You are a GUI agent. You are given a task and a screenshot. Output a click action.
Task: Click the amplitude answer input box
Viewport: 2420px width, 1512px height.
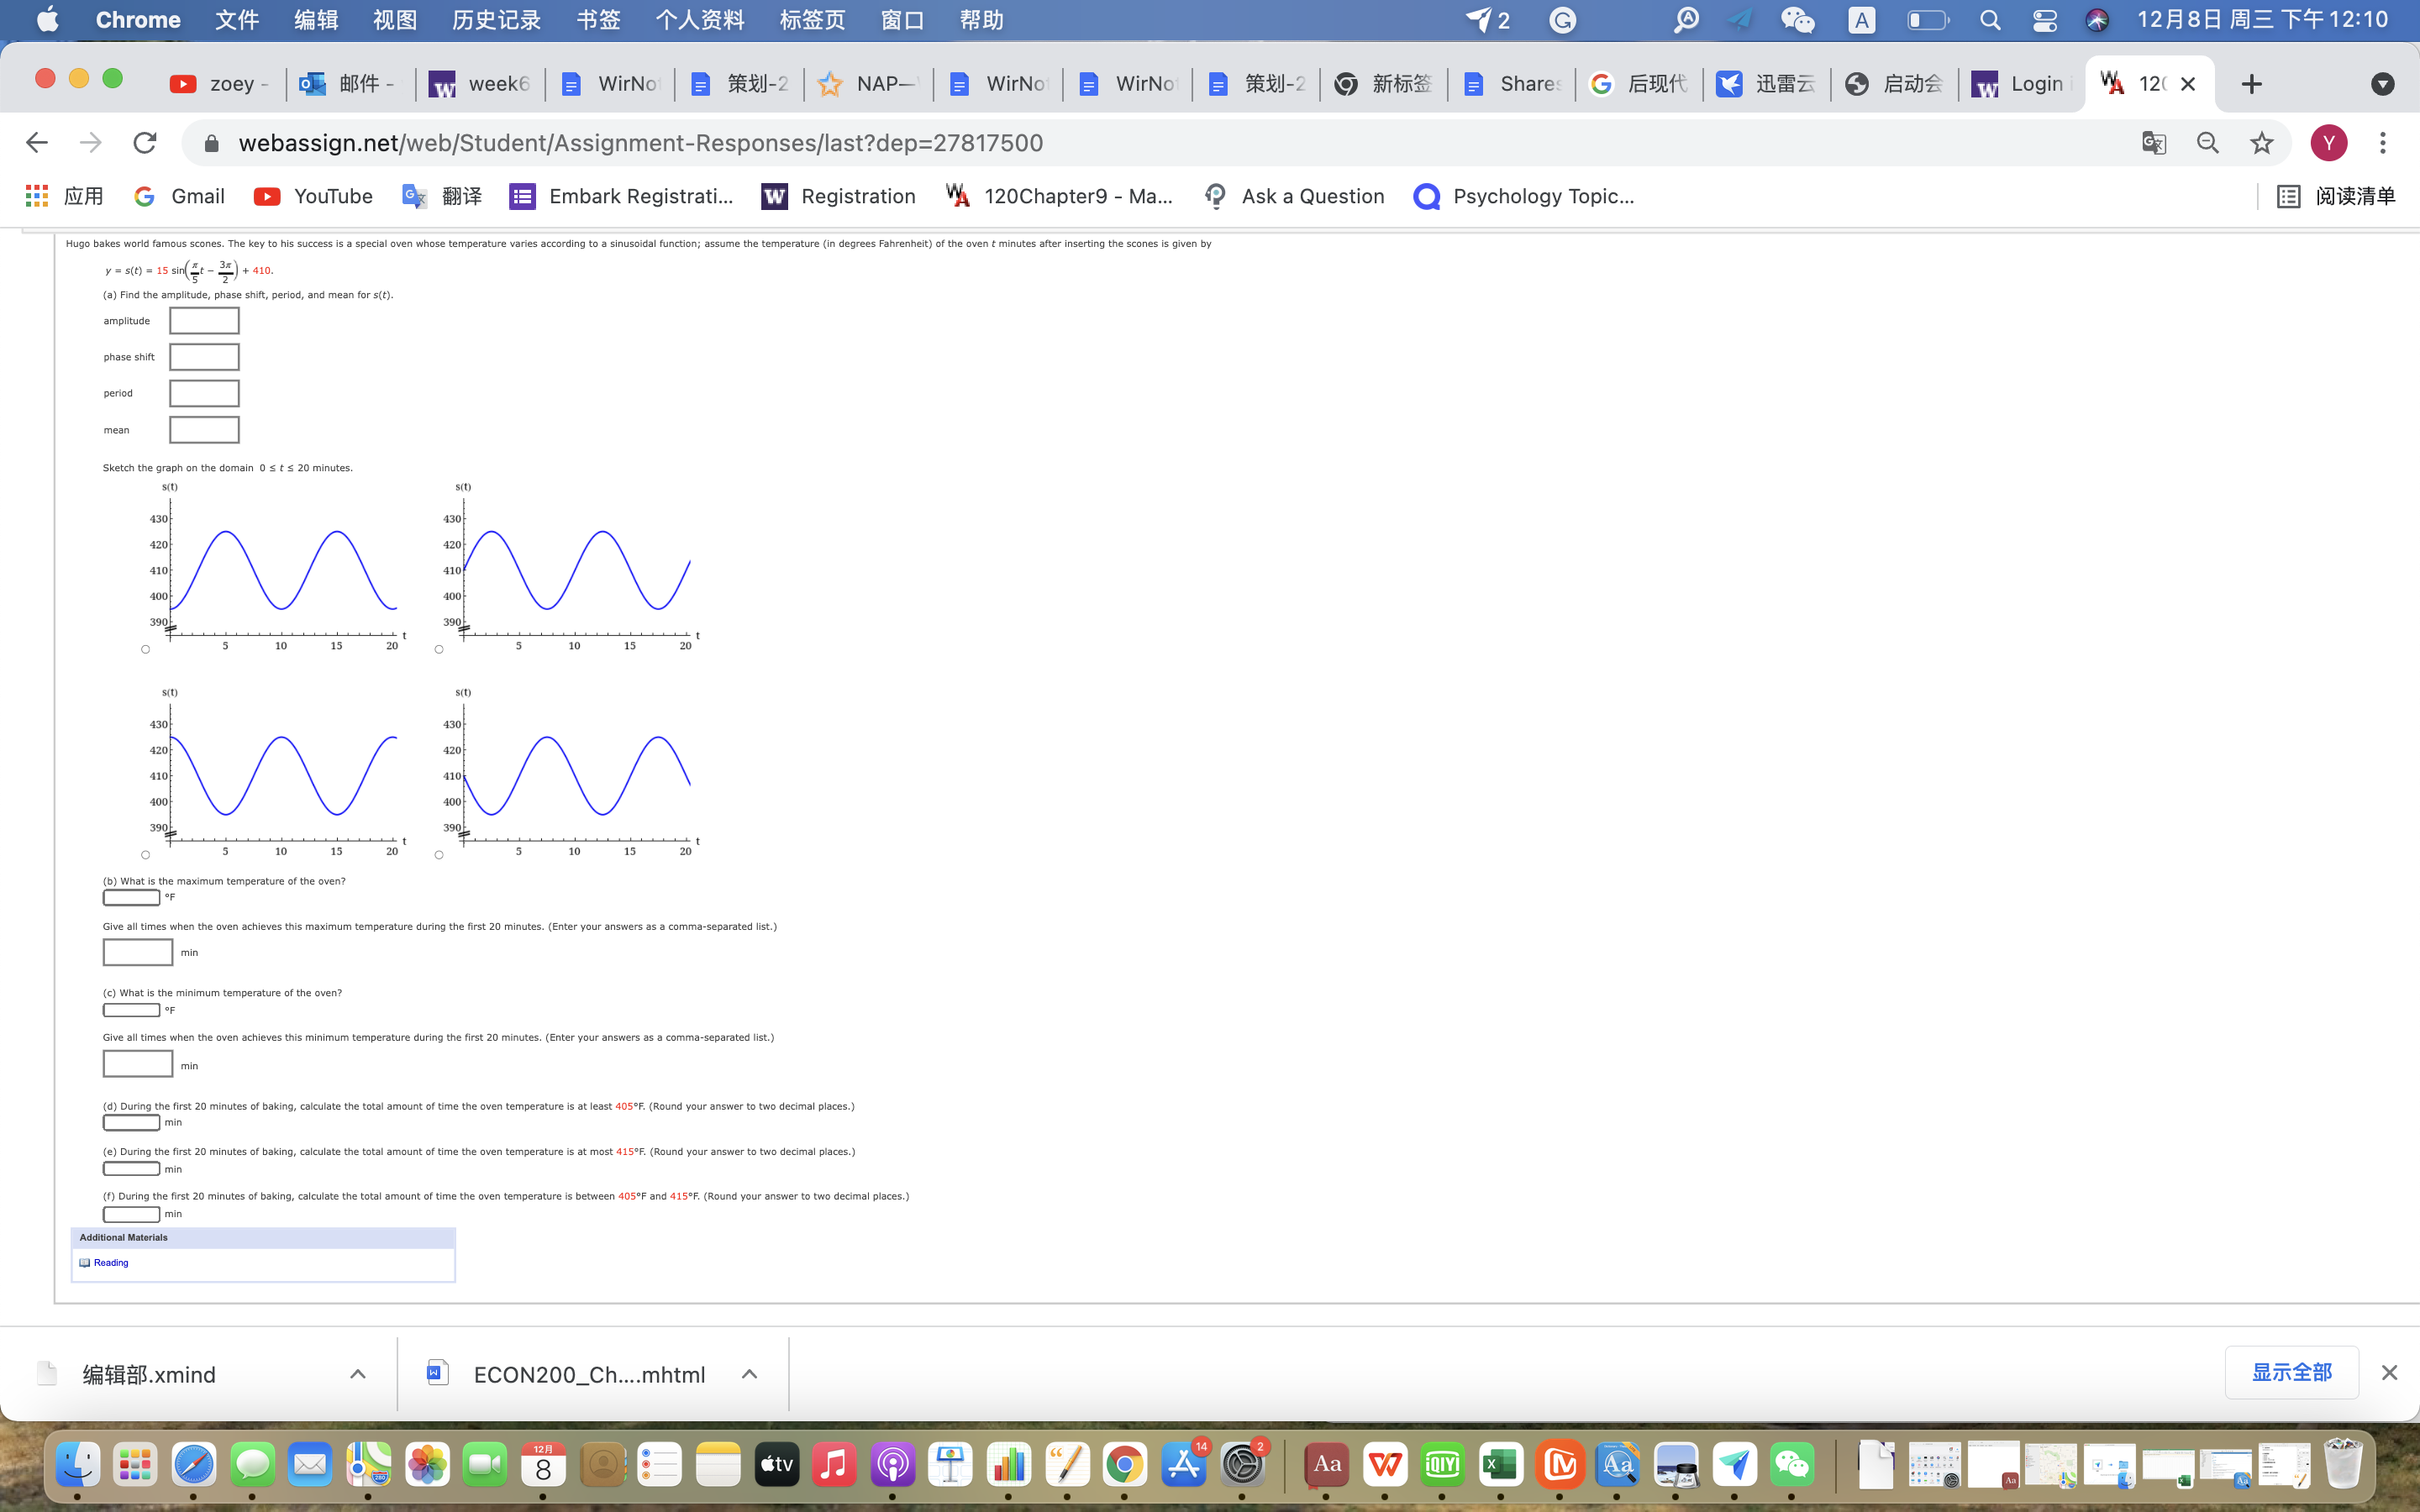click(204, 321)
